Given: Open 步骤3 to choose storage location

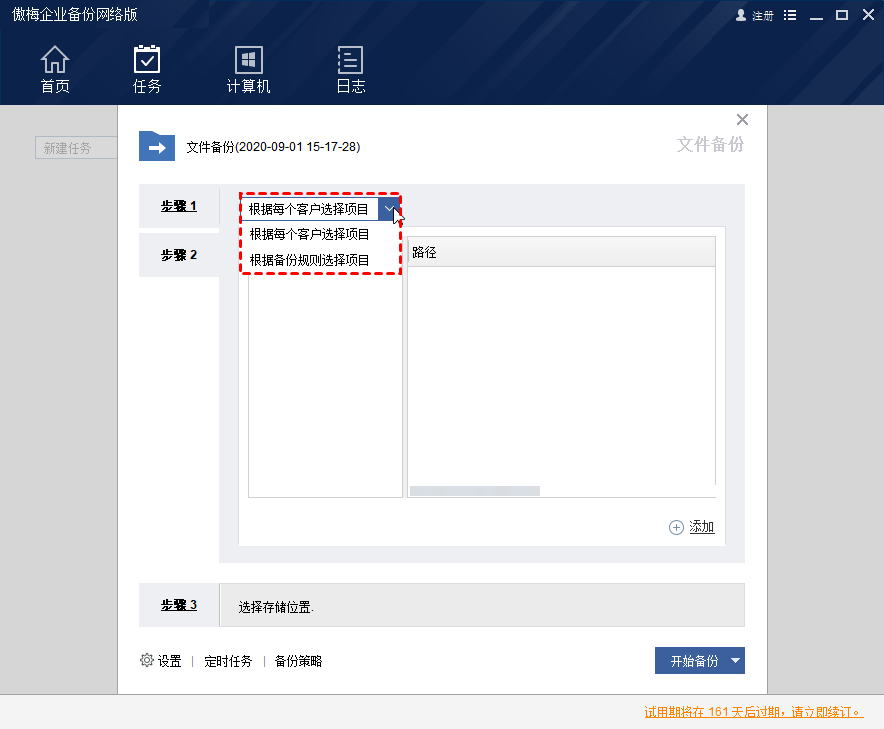Looking at the screenshot, I should point(179,604).
